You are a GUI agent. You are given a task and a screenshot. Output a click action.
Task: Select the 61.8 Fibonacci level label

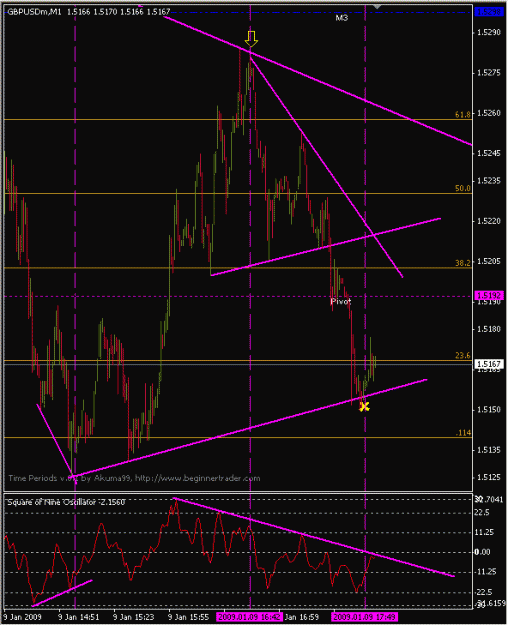pyautogui.click(x=463, y=115)
